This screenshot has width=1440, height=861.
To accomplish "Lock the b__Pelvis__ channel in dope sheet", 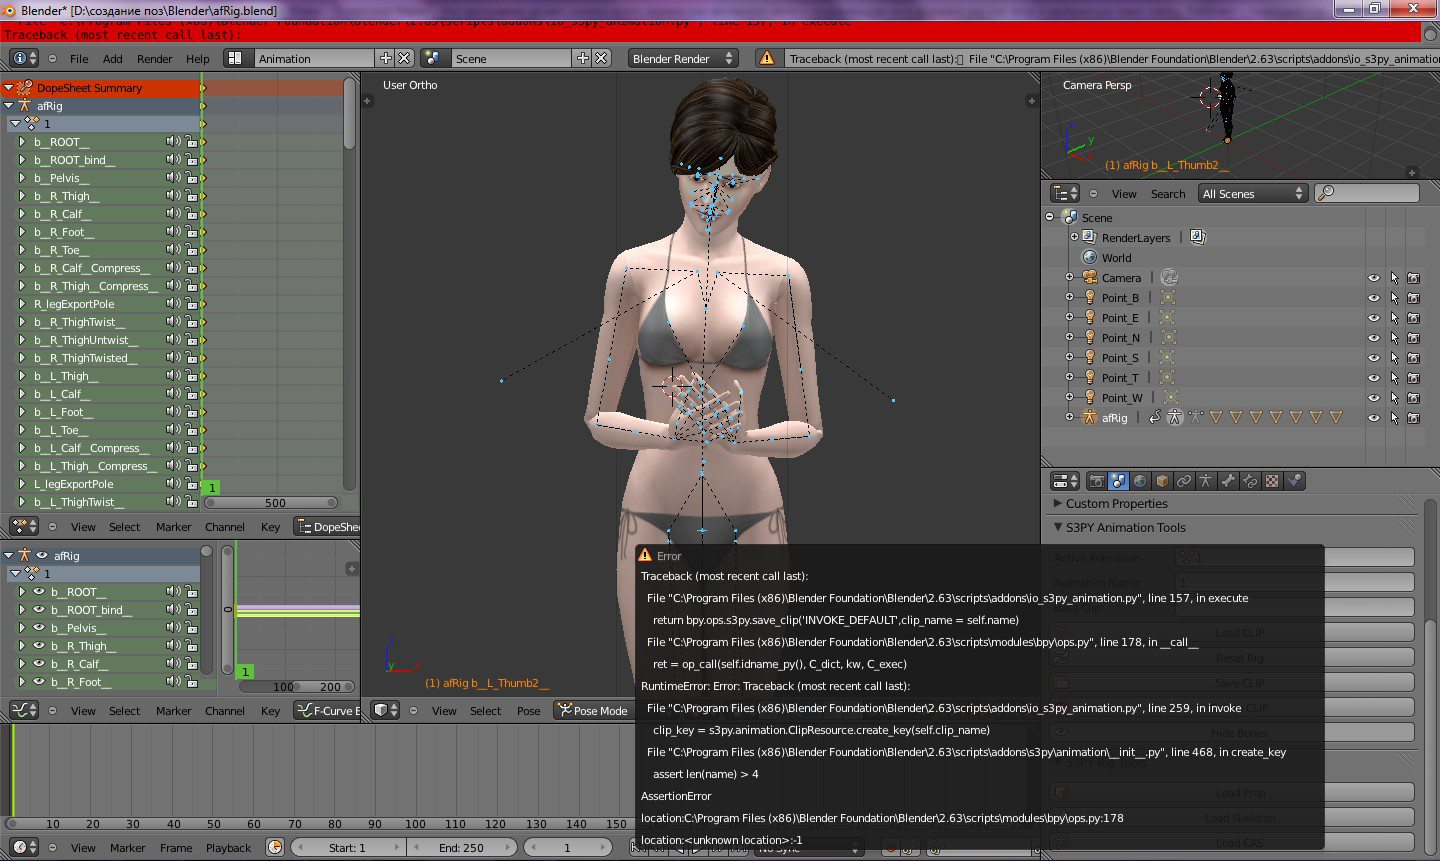I will [x=191, y=178].
